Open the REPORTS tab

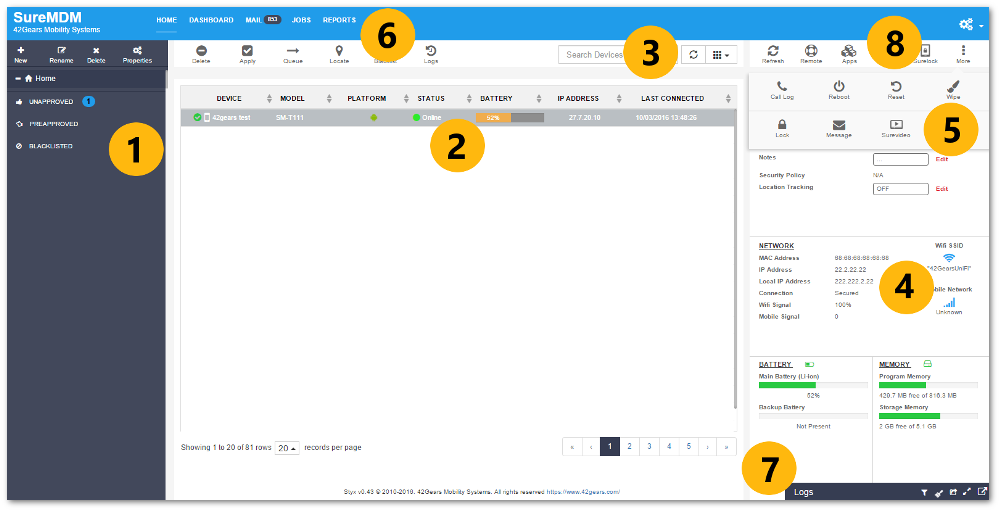(339, 20)
